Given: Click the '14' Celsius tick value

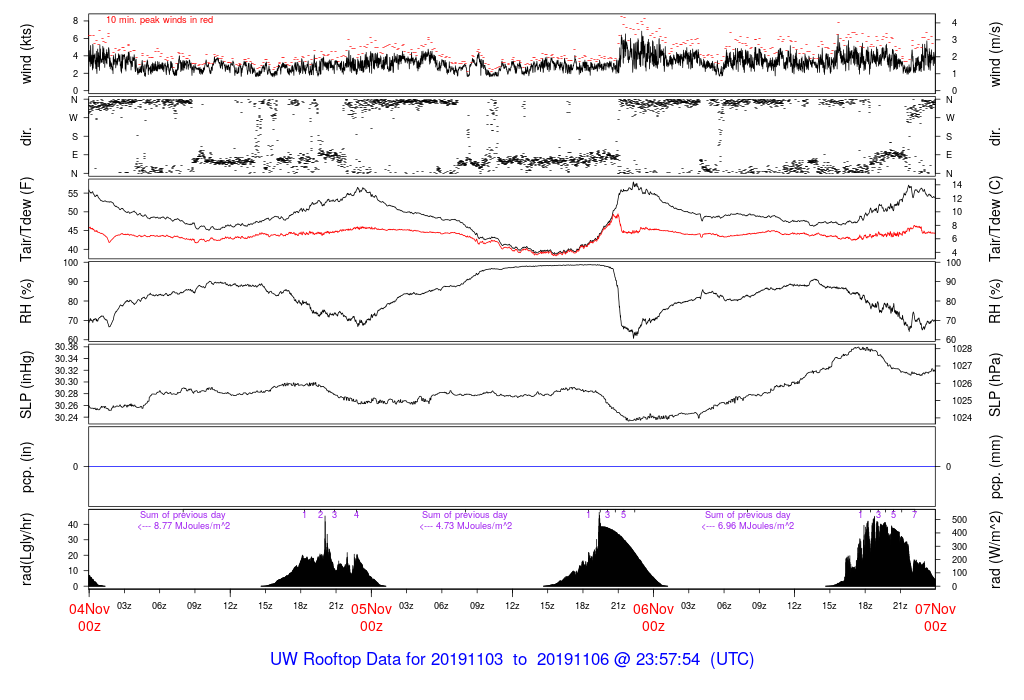Looking at the screenshot, I should click(957, 185).
